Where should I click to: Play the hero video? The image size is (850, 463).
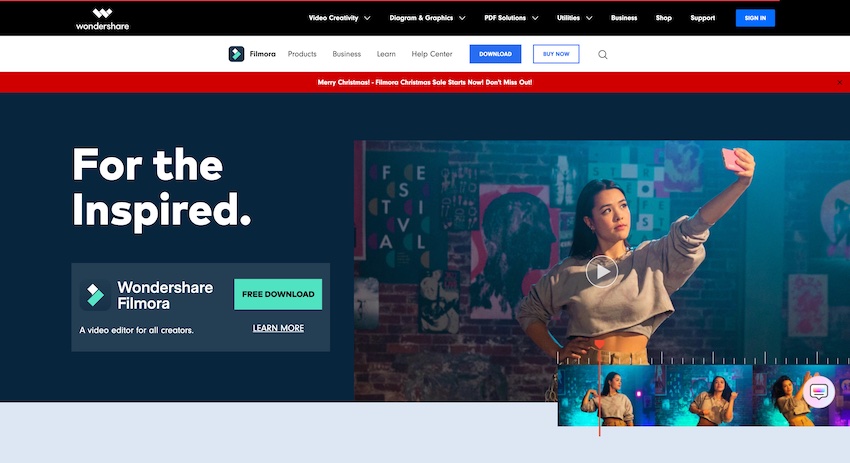601,271
